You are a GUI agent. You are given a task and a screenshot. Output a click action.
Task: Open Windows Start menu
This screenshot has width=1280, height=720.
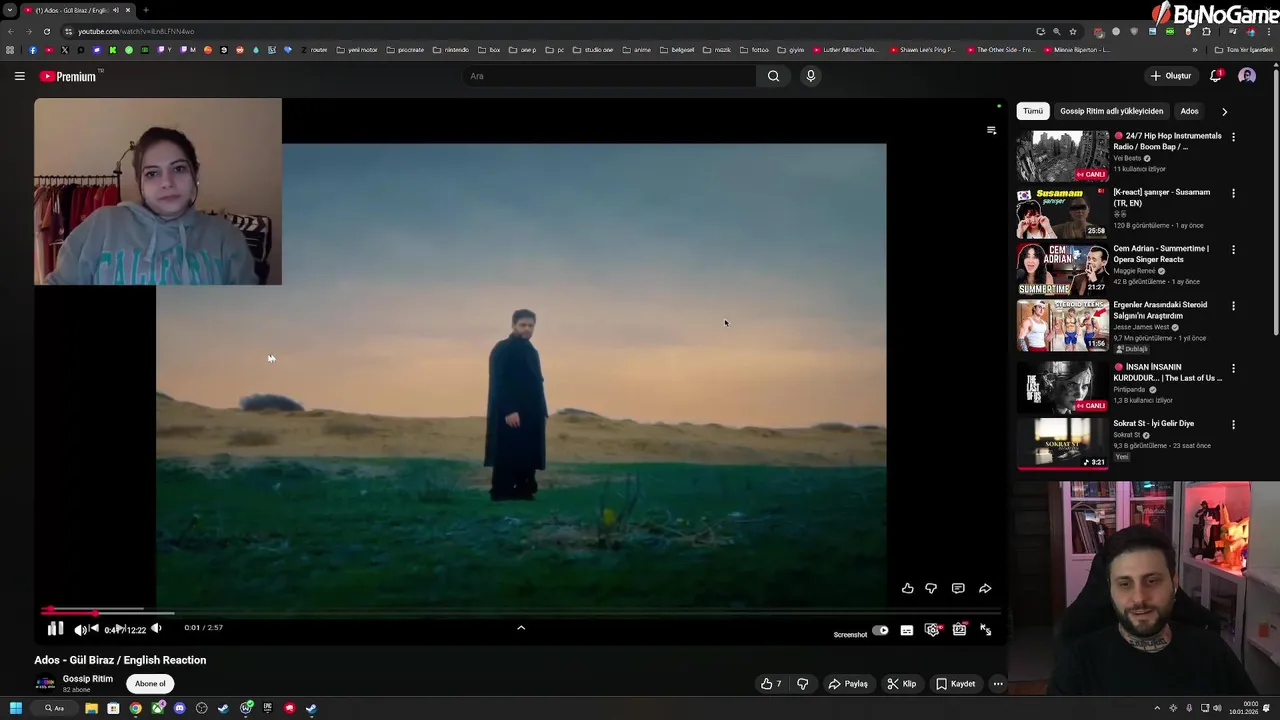point(16,708)
